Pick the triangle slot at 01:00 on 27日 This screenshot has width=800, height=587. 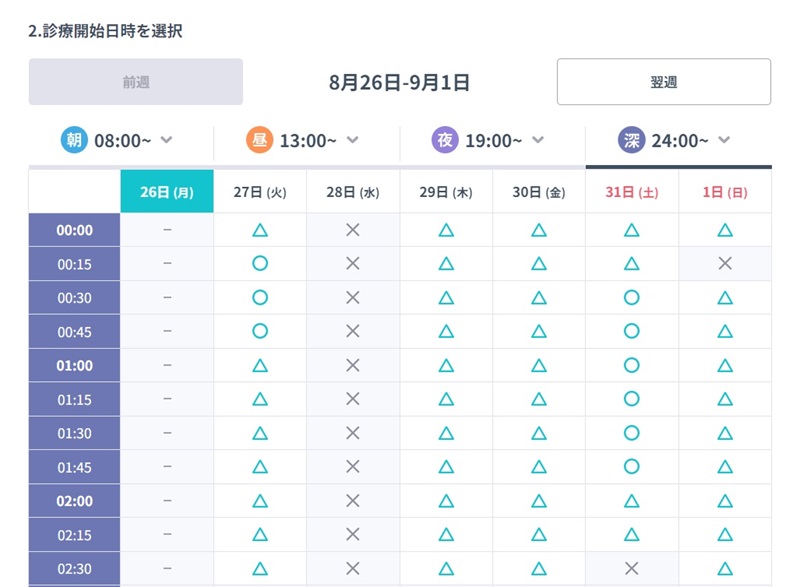tap(260, 365)
